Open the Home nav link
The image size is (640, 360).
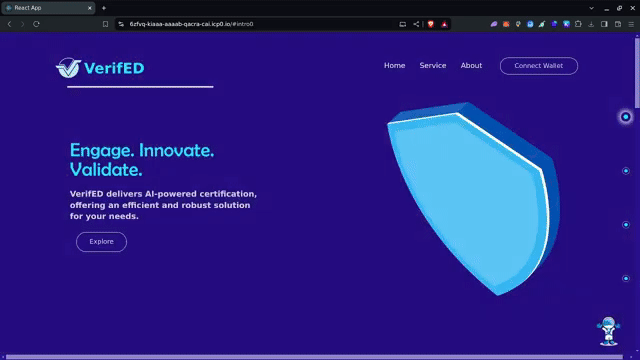(394, 65)
